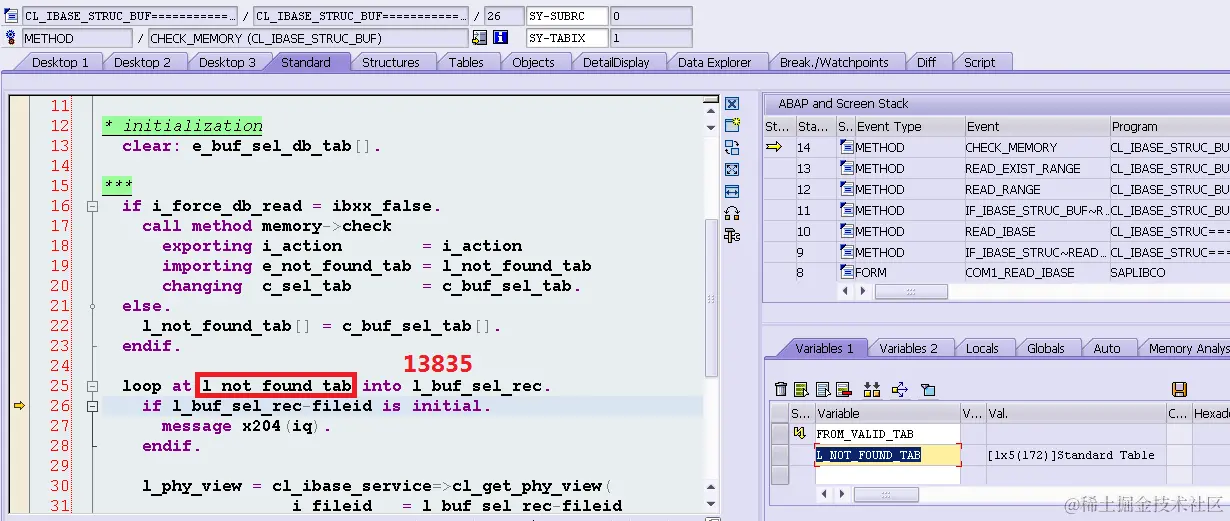The width and height of the screenshot is (1230, 521).
Task: Open the Locals variables tab
Action: [982, 348]
